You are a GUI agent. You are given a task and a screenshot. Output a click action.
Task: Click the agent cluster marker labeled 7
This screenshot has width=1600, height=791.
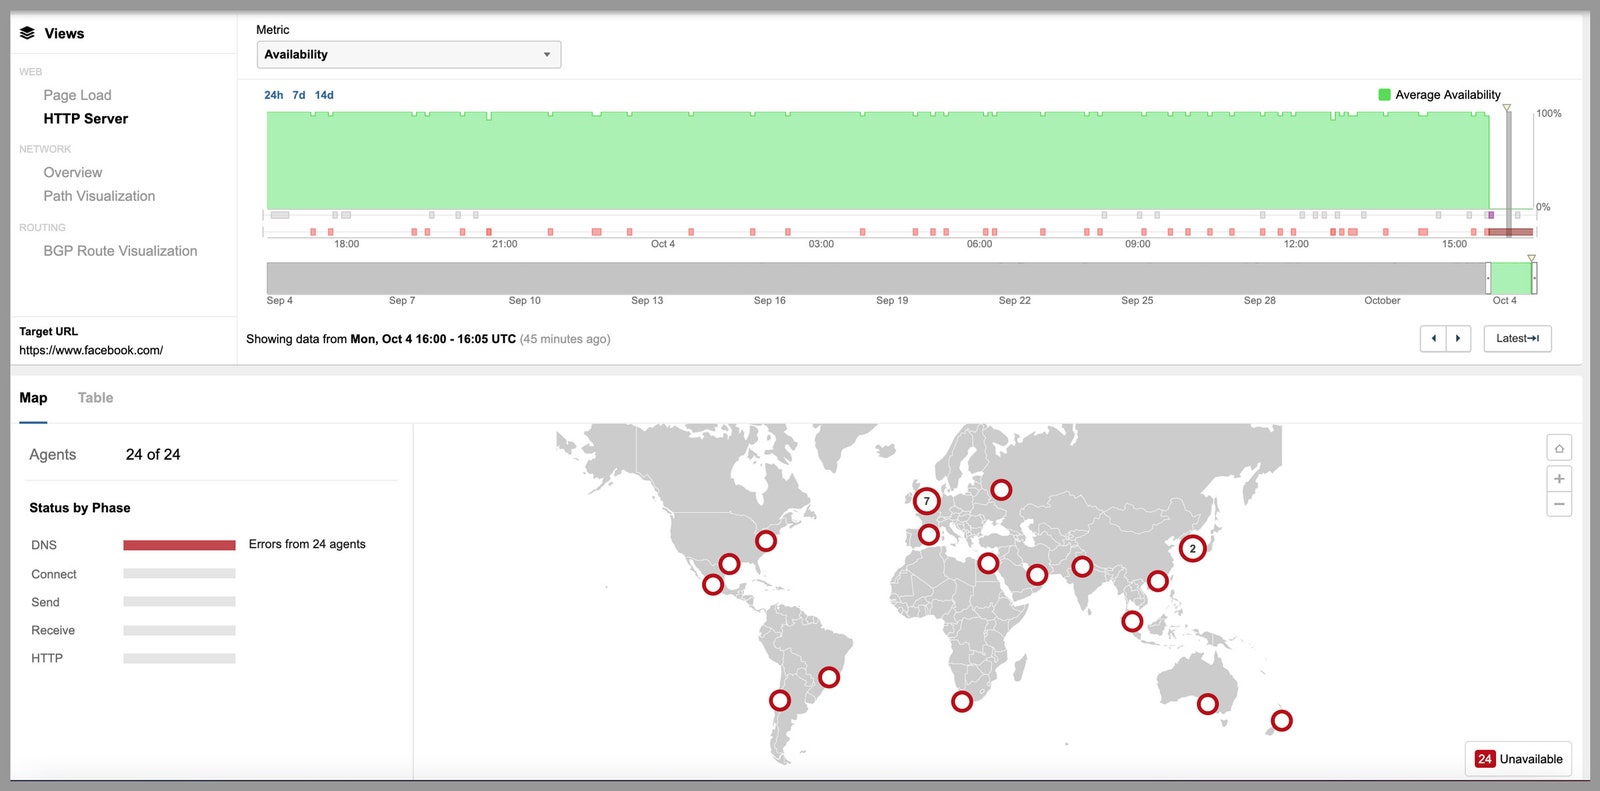pyautogui.click(x=926, y=501)
